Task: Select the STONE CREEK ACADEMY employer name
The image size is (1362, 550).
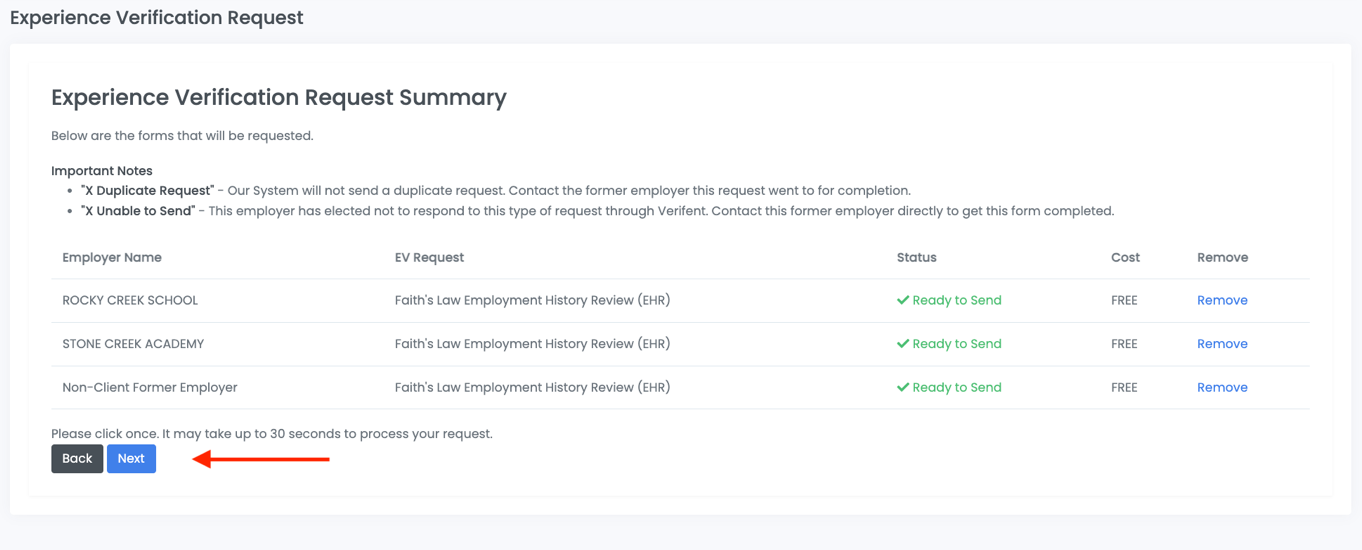Action: coord(133,344)
